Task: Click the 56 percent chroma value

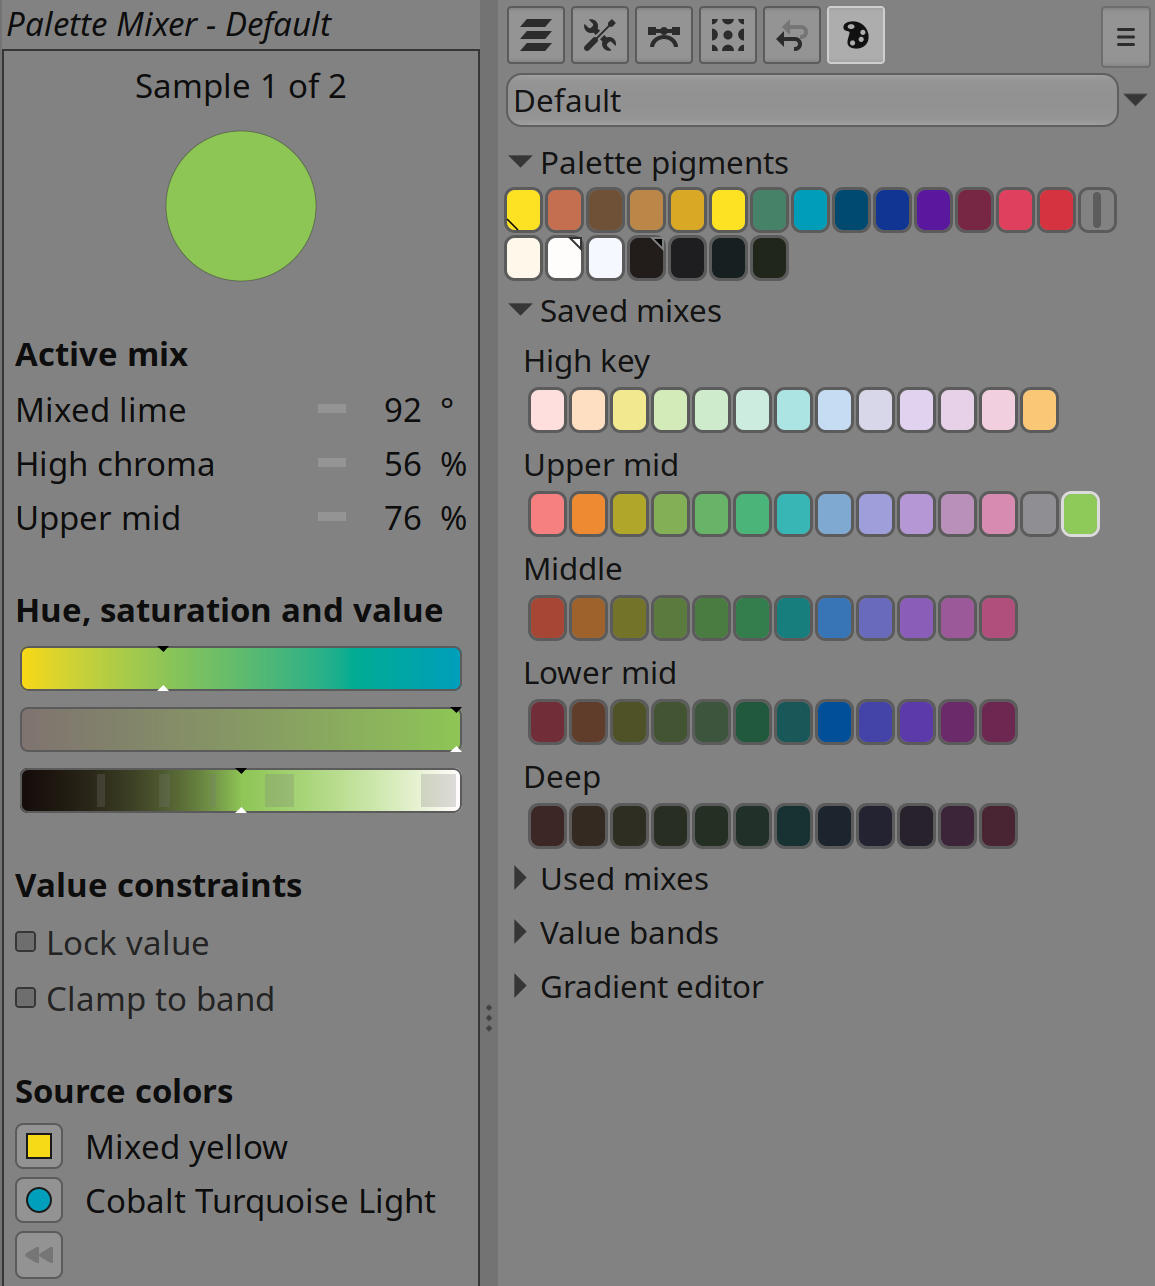Action: [403, 464]
